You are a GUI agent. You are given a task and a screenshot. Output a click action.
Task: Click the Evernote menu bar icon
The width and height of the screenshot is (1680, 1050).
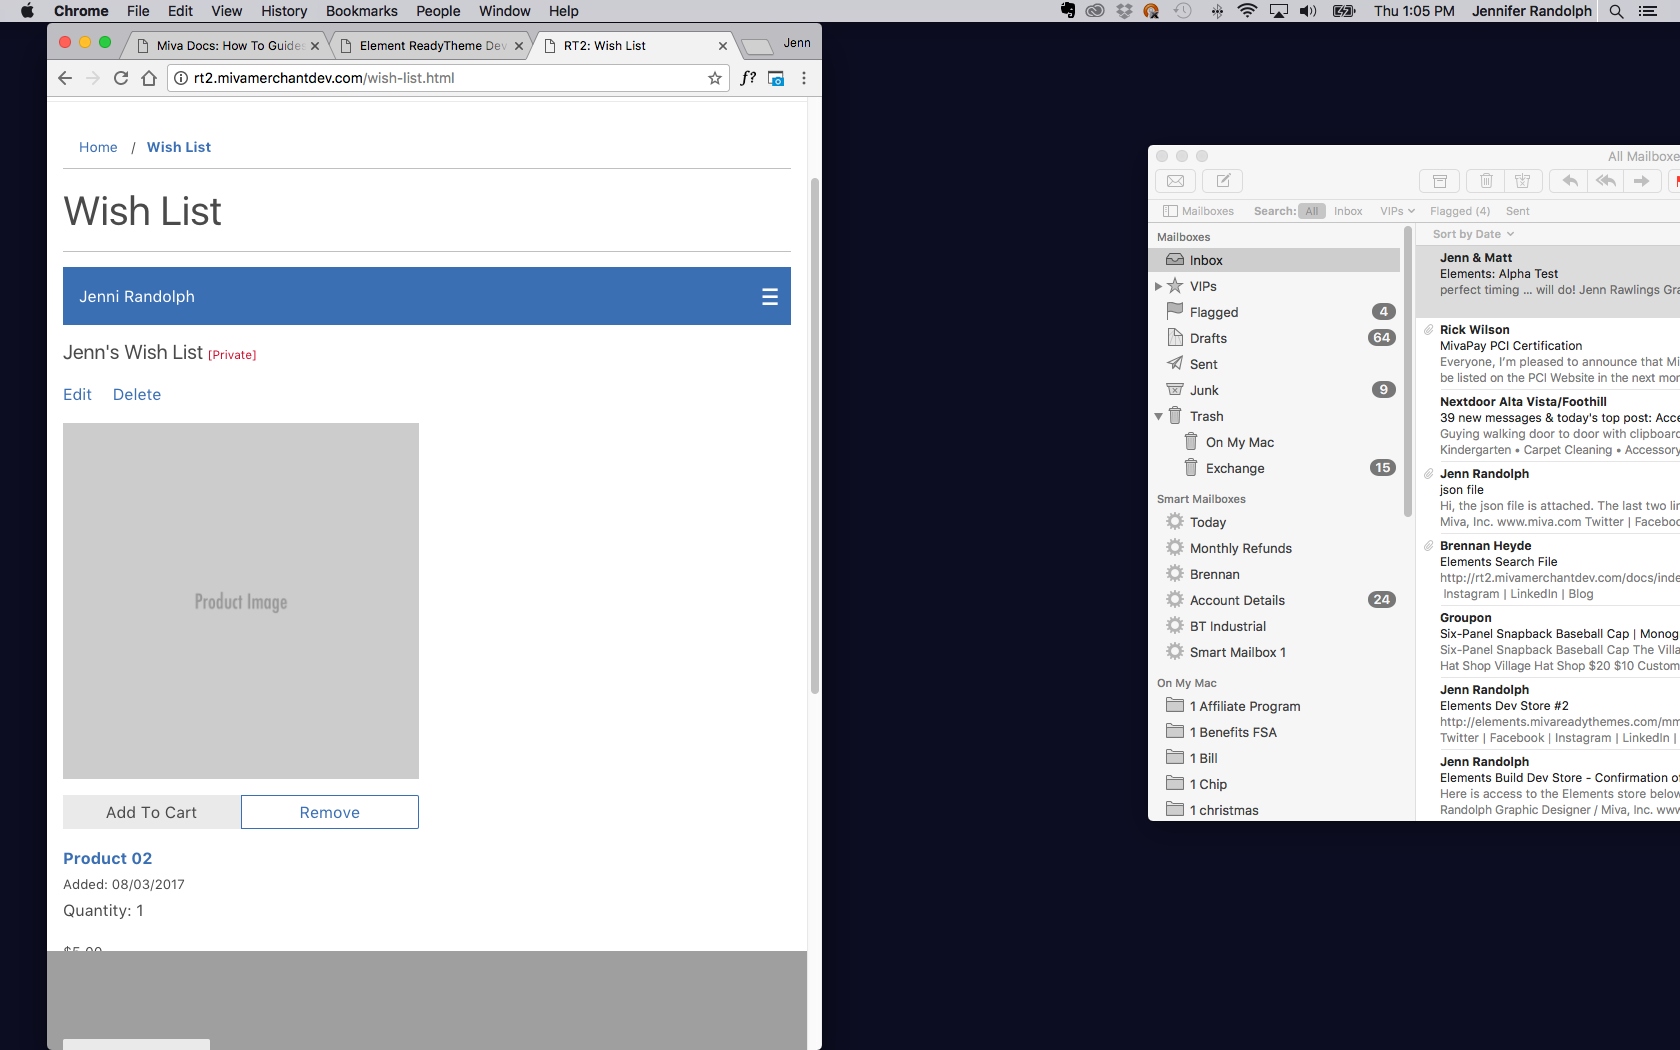point(1068,11)
